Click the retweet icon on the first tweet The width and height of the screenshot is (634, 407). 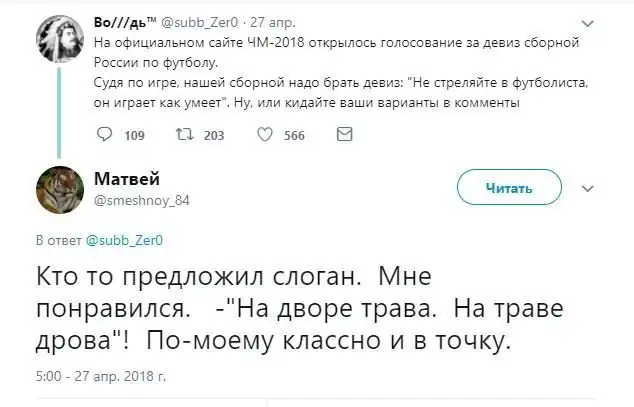pos(184,135)
